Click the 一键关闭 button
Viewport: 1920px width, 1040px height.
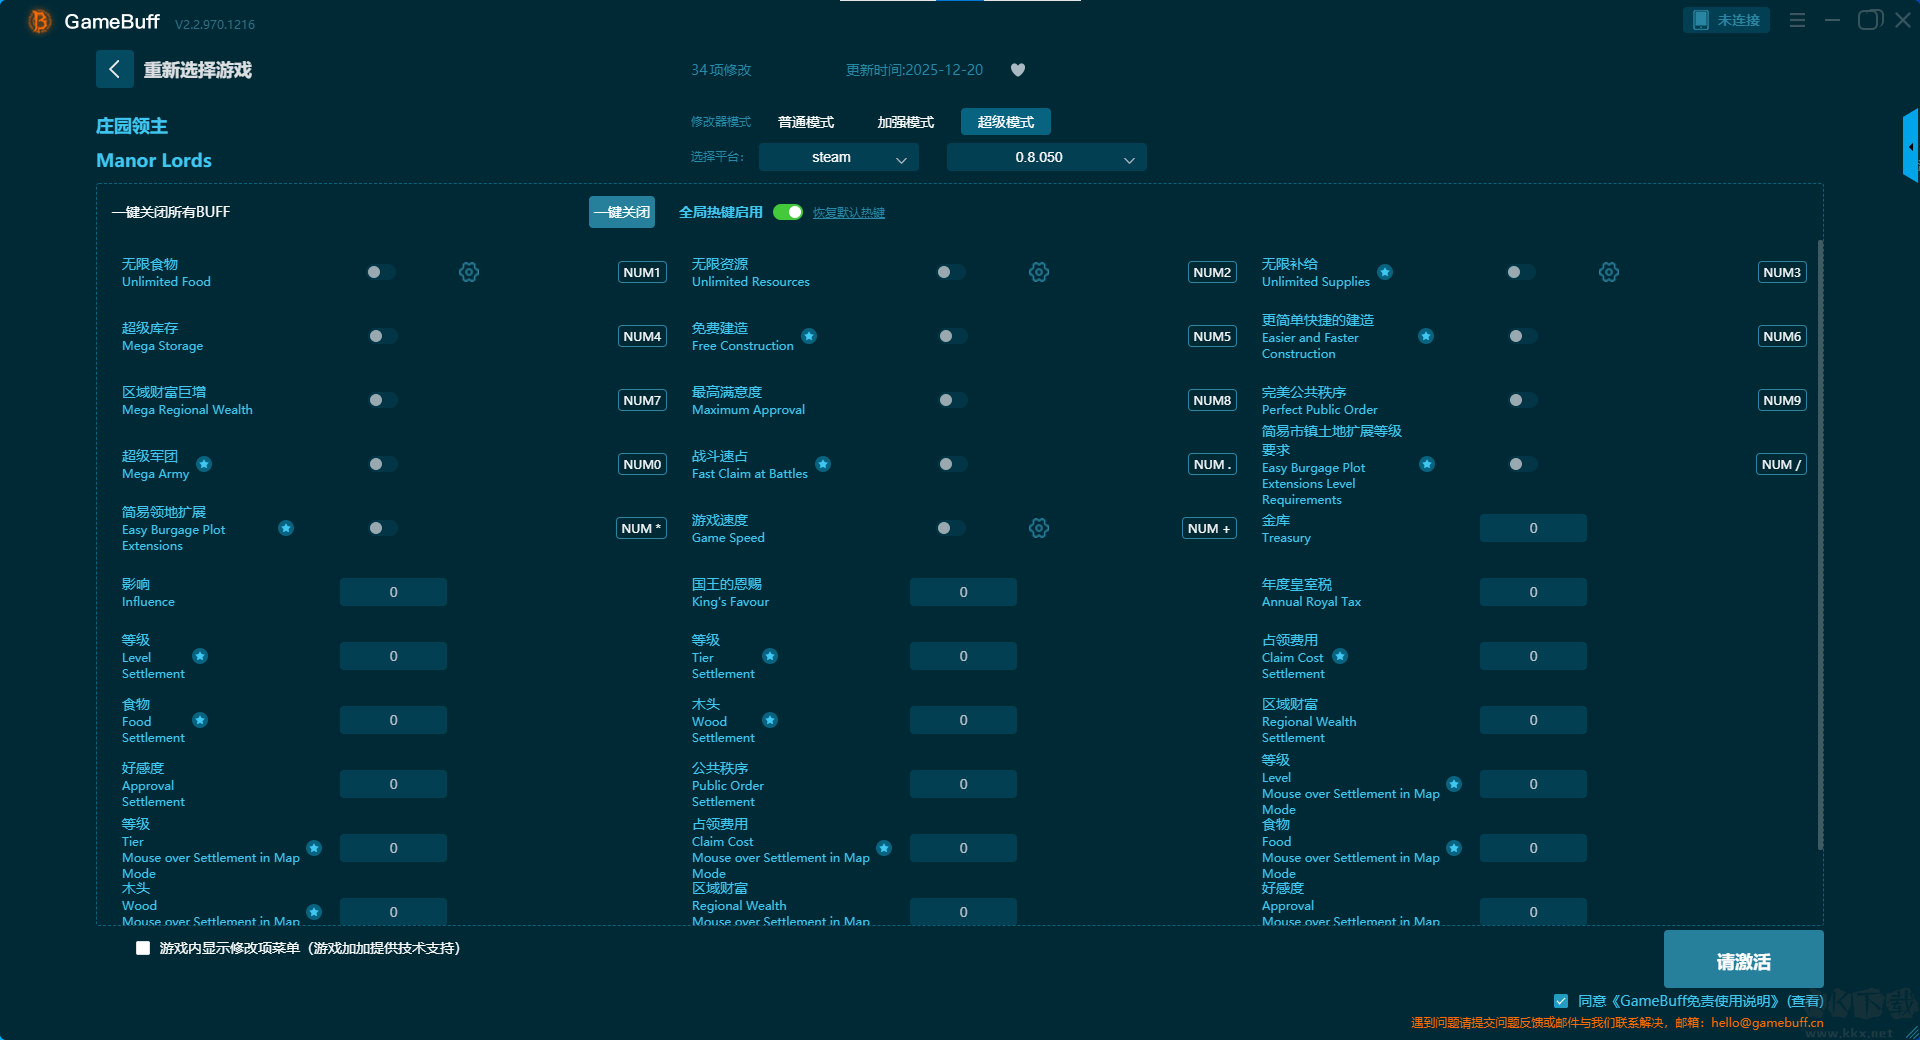tap(621, 212)
